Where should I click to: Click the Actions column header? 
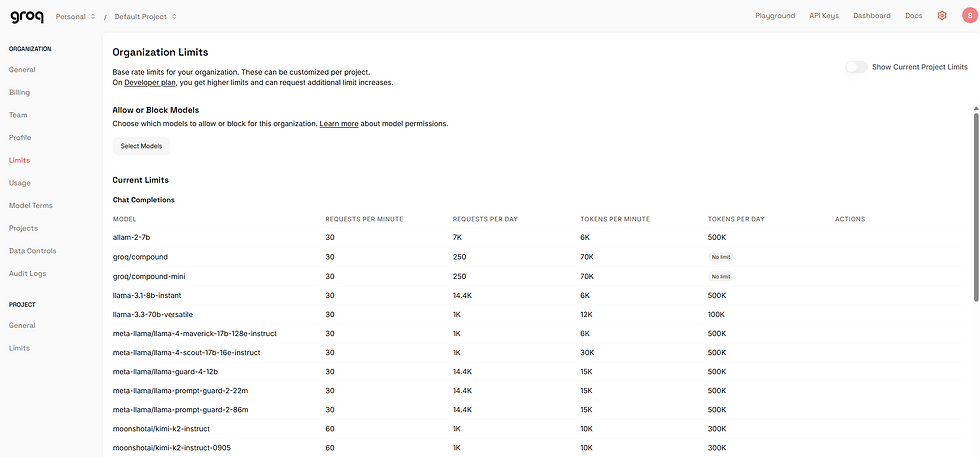pos(850,219)
